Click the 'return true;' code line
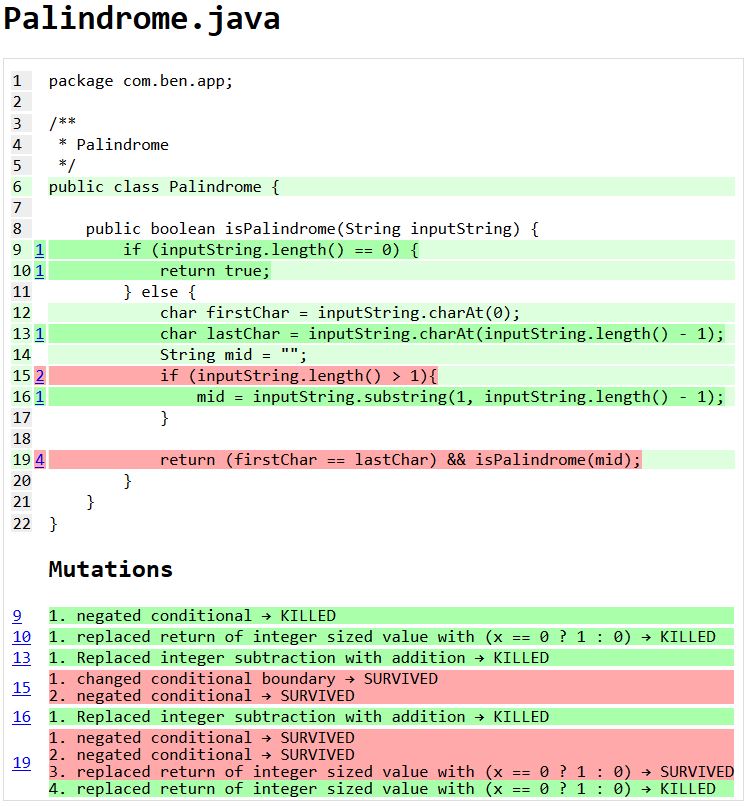Viewport: 752px width, 806px height. 215,271
